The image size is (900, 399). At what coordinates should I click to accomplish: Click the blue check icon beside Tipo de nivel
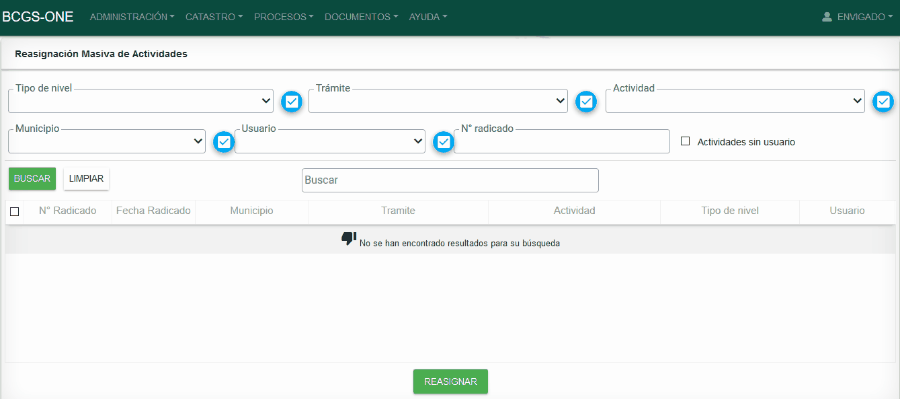click(x=292, y=102)
